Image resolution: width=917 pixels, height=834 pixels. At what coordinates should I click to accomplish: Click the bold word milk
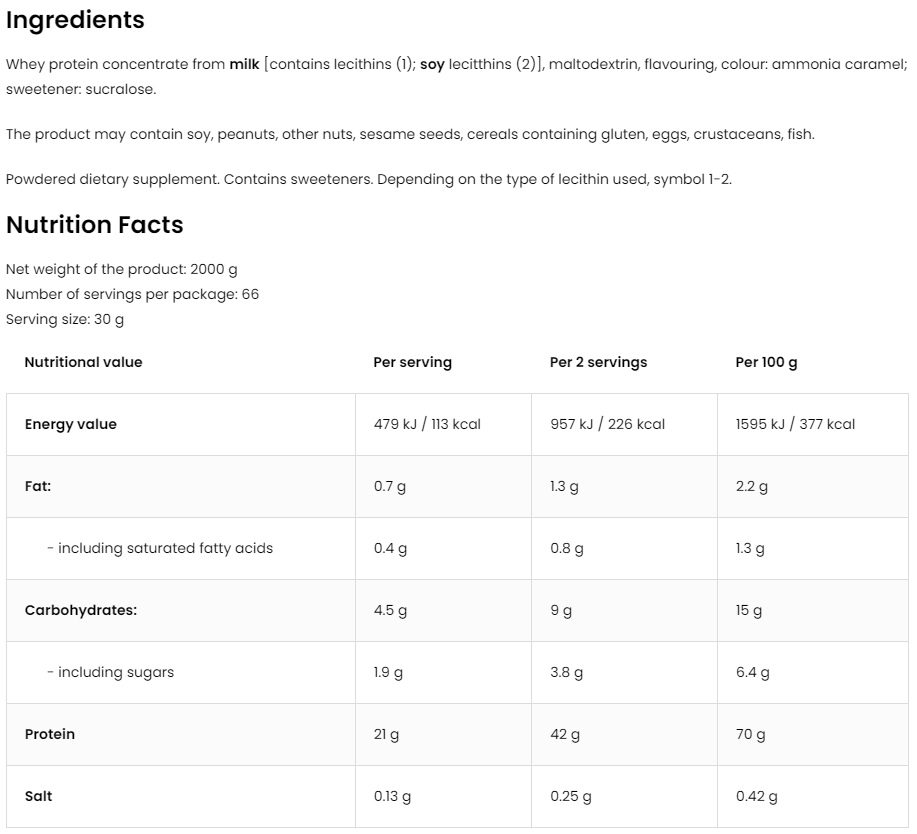[244, 64]
